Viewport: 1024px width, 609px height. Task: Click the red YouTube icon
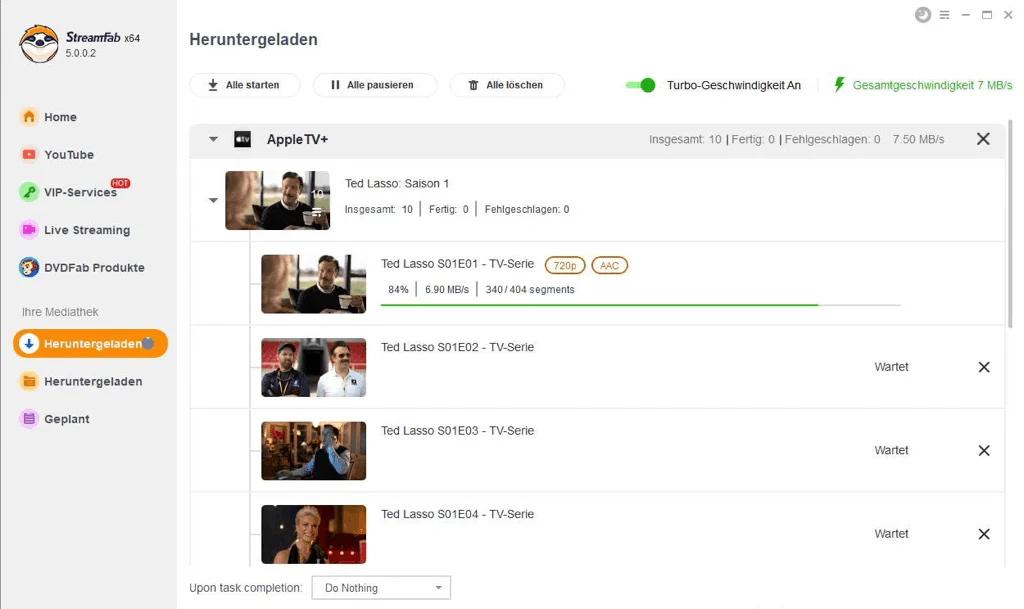point(29,155)
